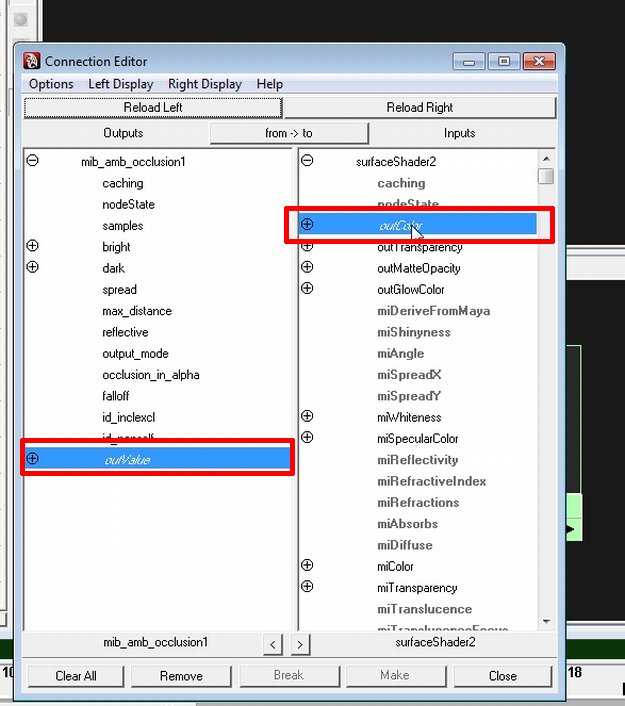
Task: Select the miRefractions attribute
Action: click(418, 502)
